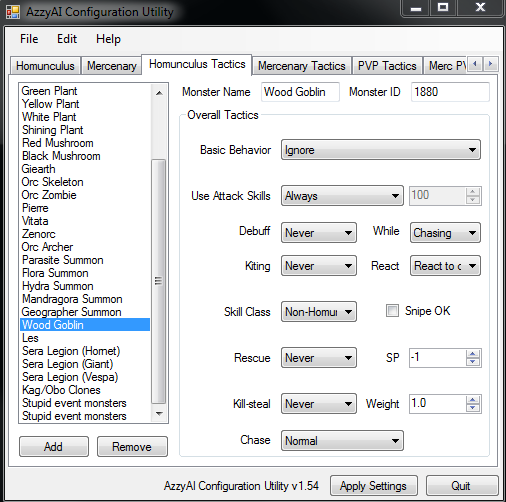Click the Quit button
Screen dimensions: 506x502
pyautogui.click(x=461, y=486)
